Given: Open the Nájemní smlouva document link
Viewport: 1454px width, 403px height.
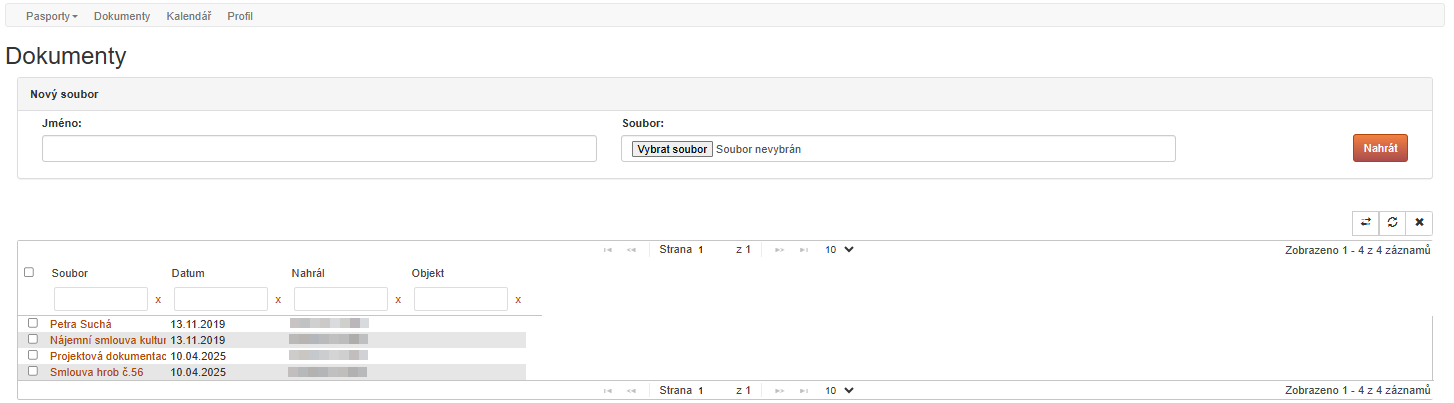Looking at the screenshot, I should point(108,340).
